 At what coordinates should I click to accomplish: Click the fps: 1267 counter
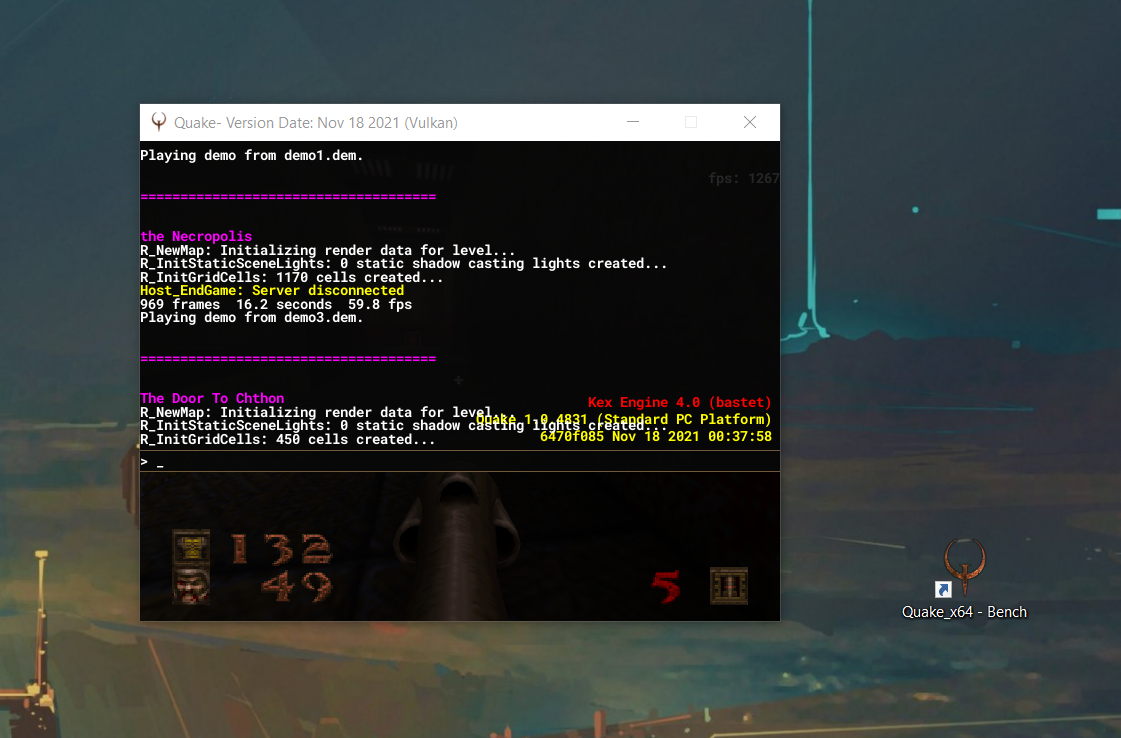pos(744,178)
